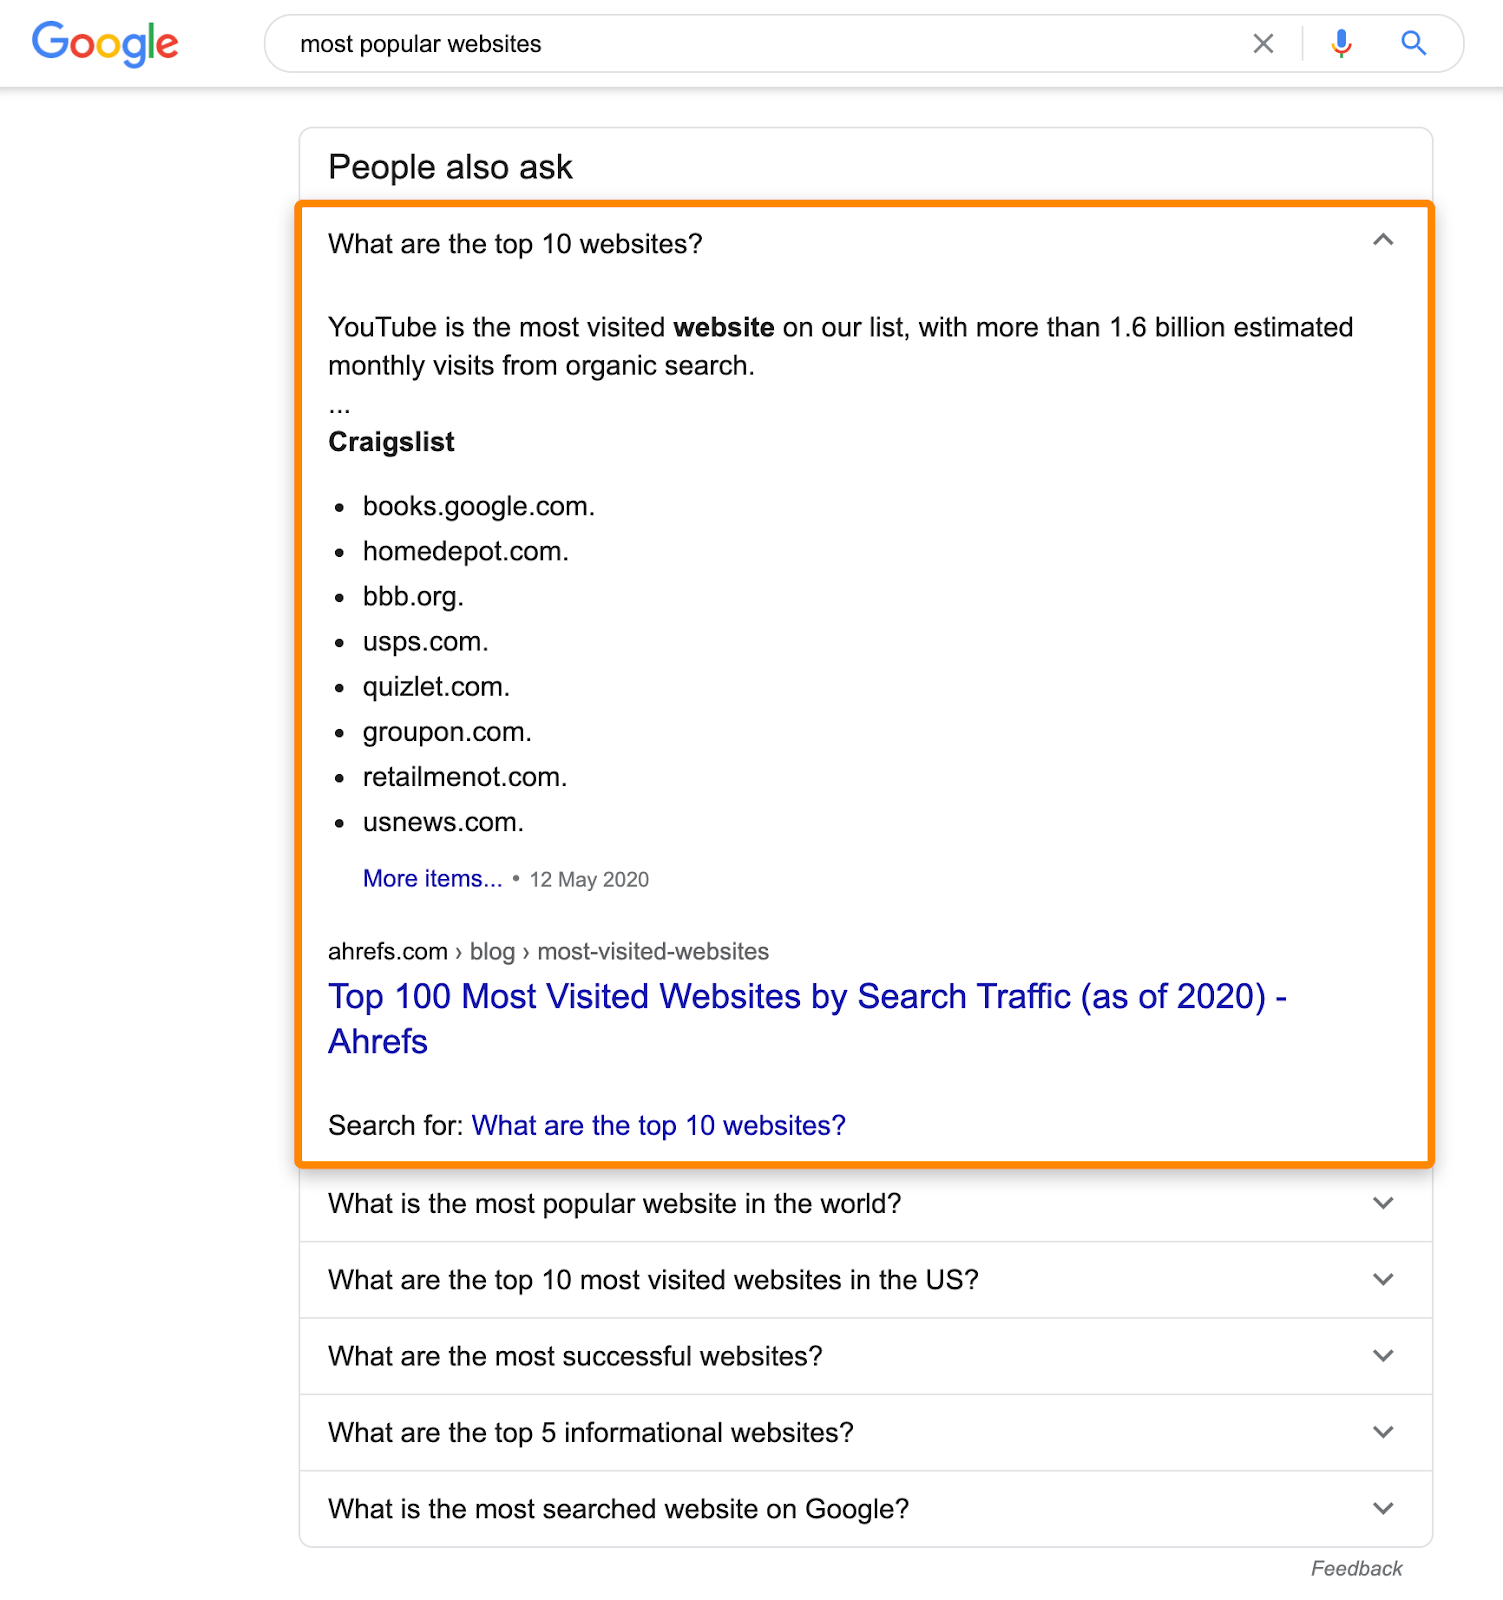The image size is (1503, 1600).
Task: Expand "What are the top 5 informational websites?"
Action: (1383, 1432)
